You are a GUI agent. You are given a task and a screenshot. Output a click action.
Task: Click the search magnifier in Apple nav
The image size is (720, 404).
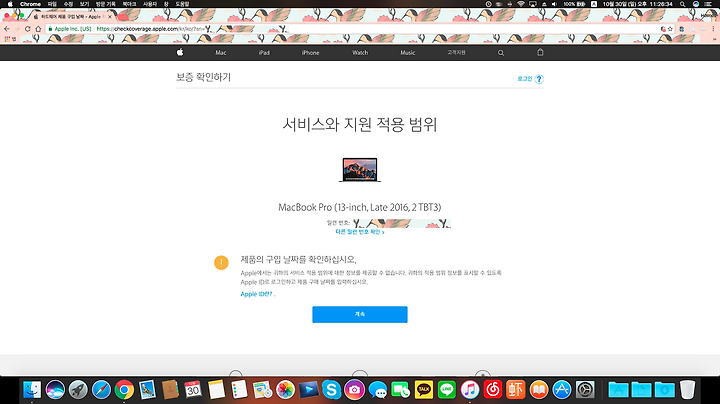(501, 53)
